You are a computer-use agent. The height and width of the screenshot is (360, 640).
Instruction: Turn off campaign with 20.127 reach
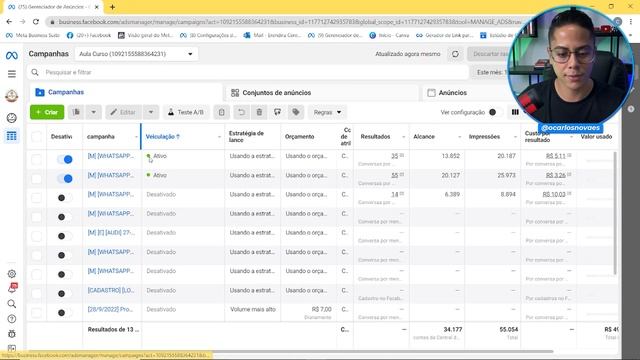[64, 178]
